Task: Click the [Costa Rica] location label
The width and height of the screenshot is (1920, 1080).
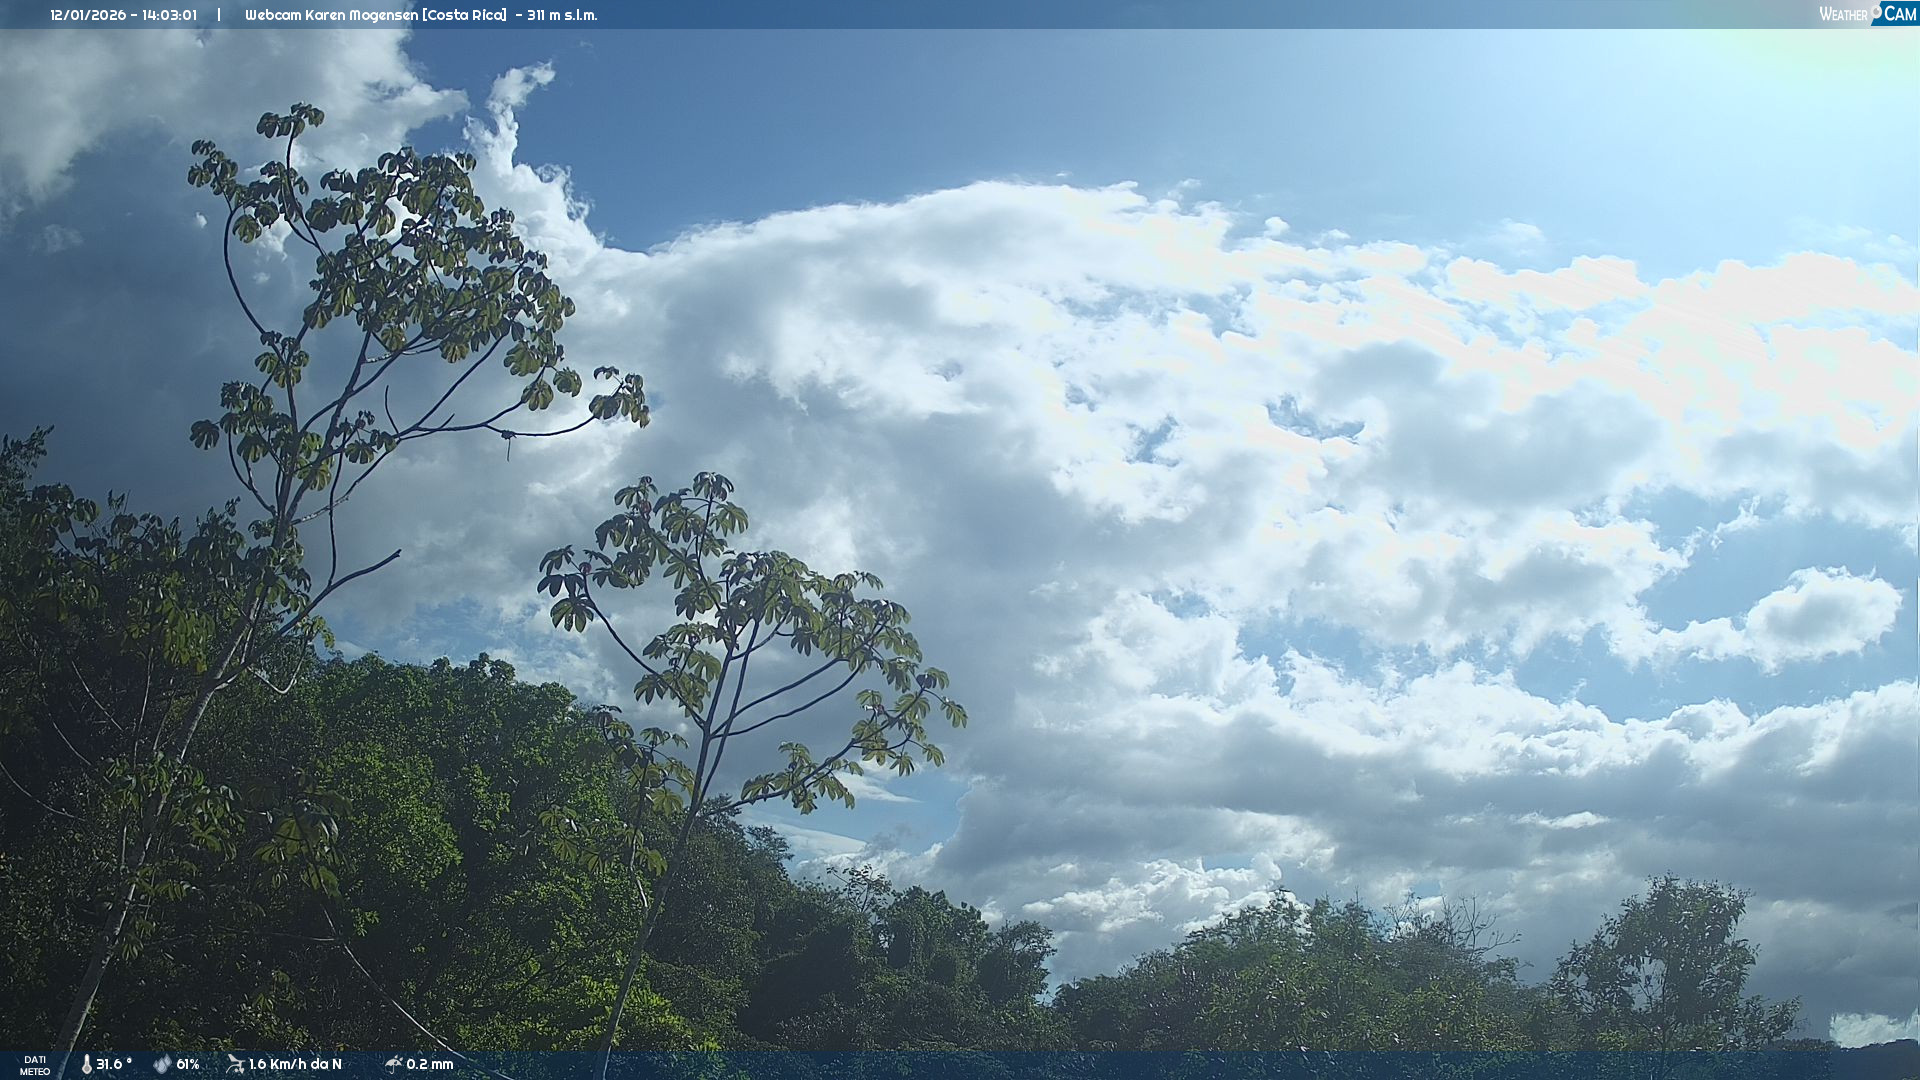Action: tap(464, 15)
